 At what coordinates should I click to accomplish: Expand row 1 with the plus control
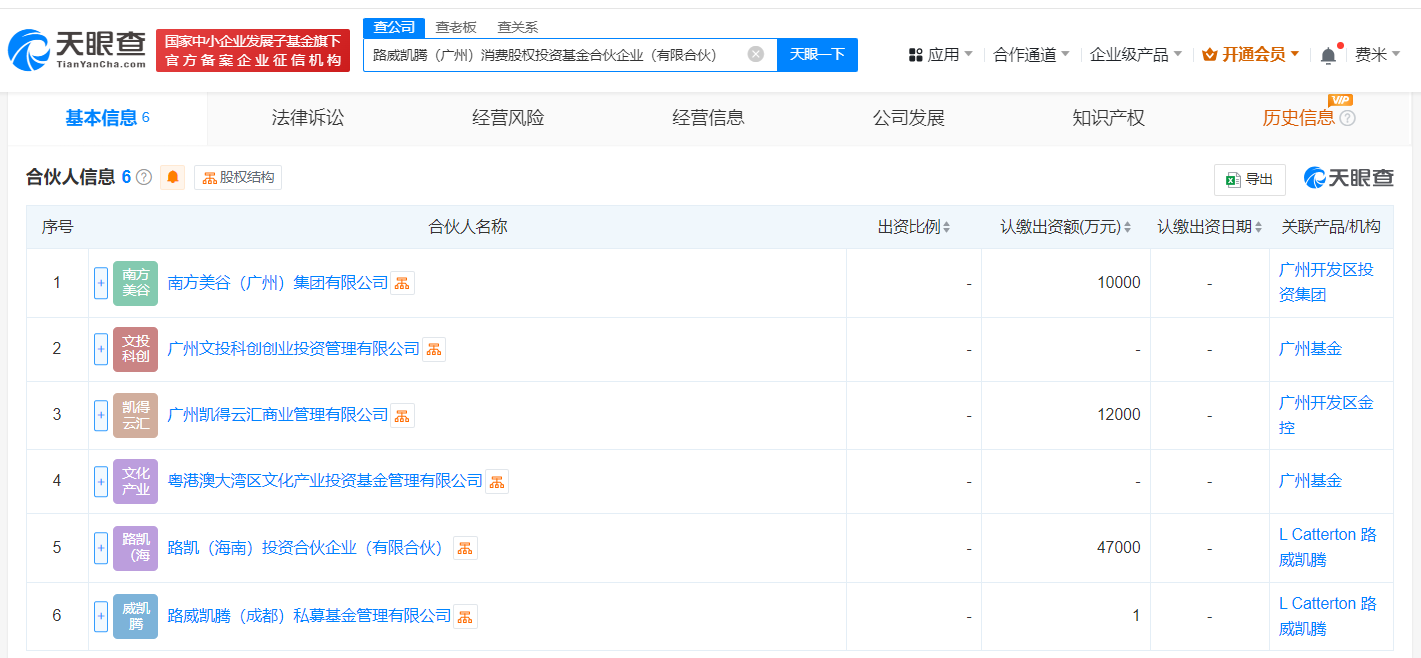tap(100, 283)
